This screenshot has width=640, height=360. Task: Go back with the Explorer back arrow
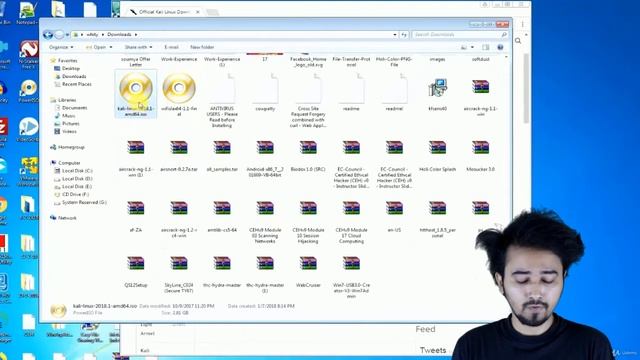[48, 35]
